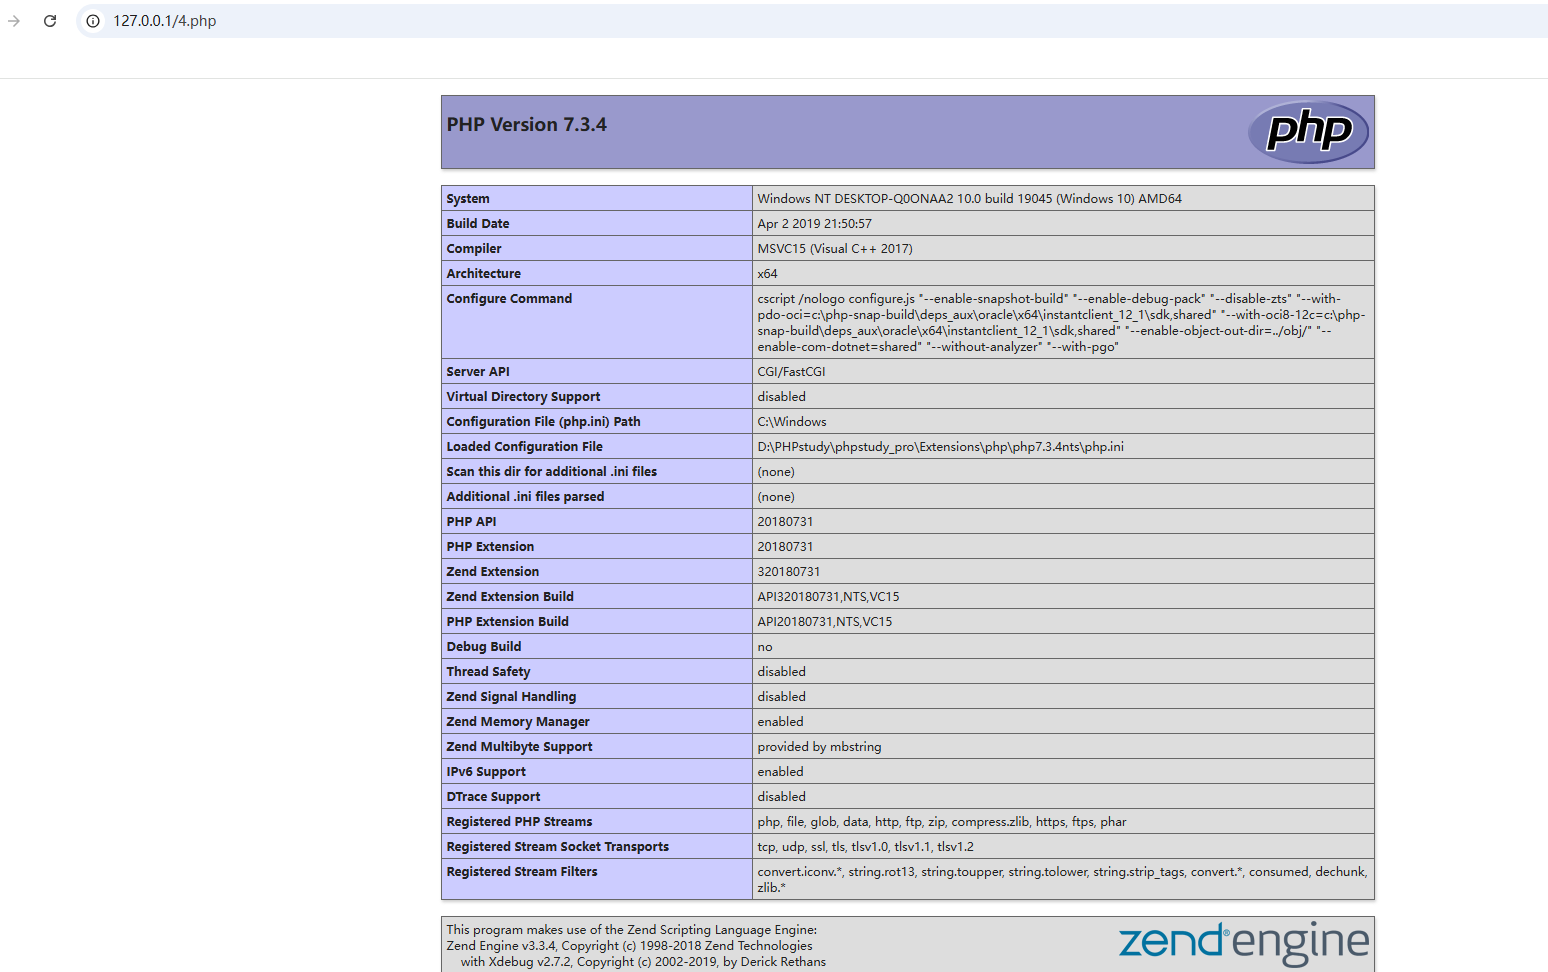Open the site information icon in address bar
The width and height of the screenshot is (1548, 972).
click(93, 21)
